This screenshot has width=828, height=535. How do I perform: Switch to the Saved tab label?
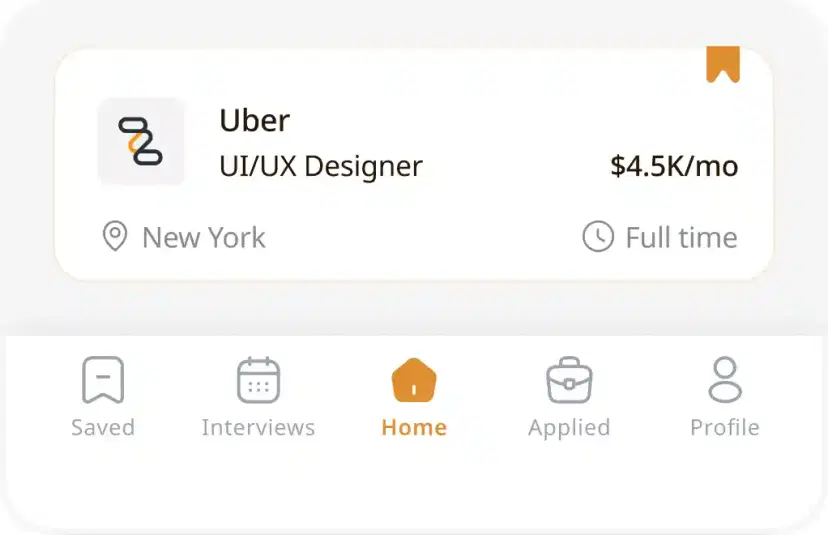click(103, 428)
